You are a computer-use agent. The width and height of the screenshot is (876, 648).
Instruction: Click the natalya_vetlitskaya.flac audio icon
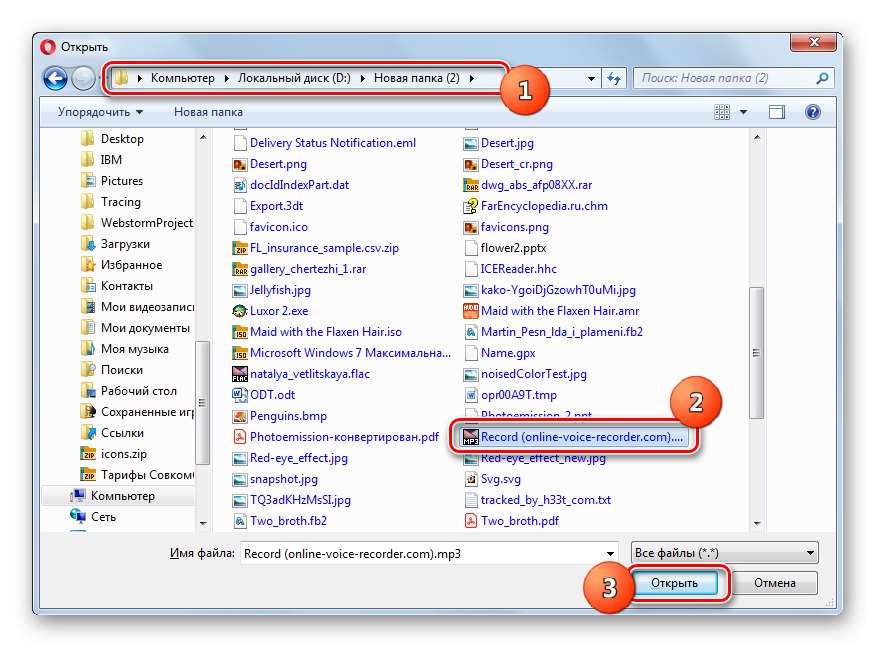click(240, 374)
